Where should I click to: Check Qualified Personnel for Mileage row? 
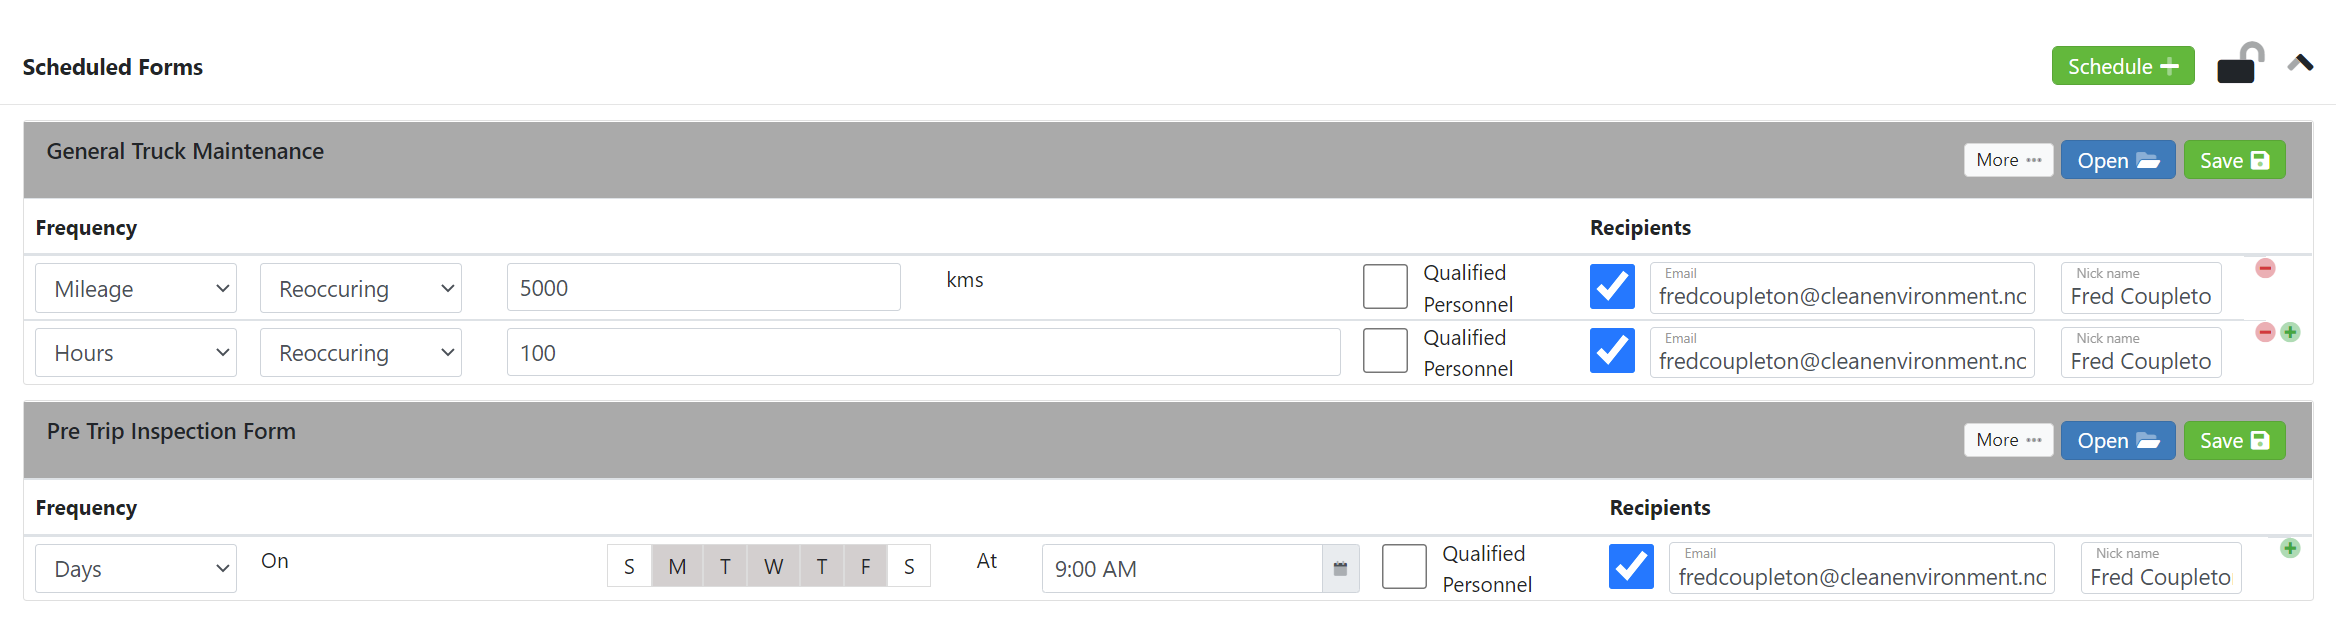[1385, 287]
